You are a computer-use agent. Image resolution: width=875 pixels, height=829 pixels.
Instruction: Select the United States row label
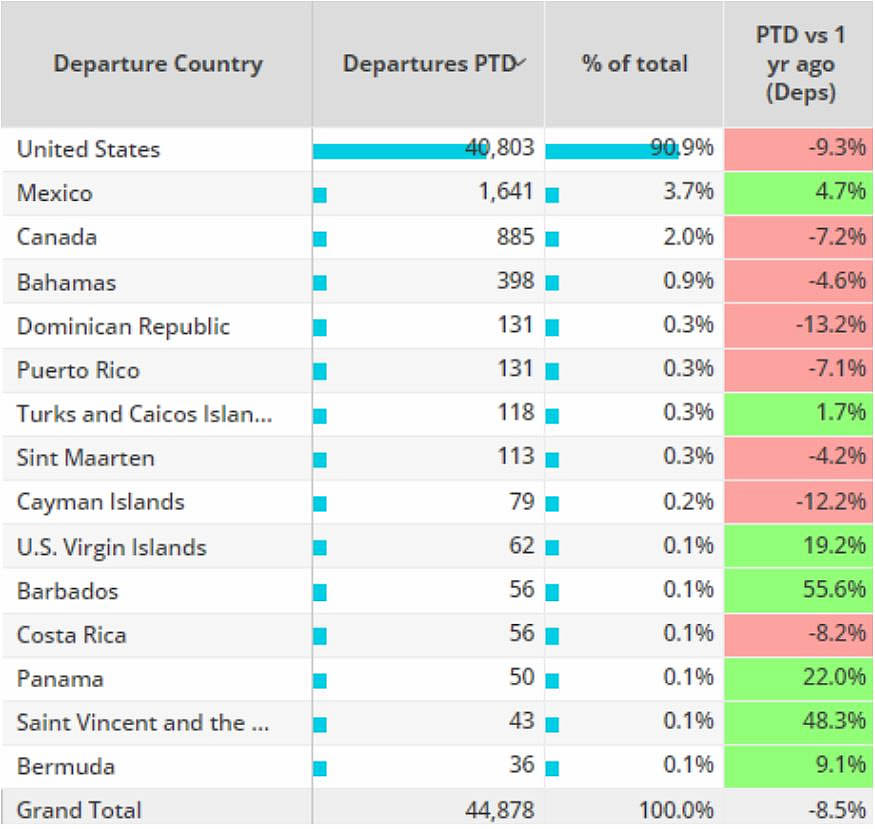(88, 150)
